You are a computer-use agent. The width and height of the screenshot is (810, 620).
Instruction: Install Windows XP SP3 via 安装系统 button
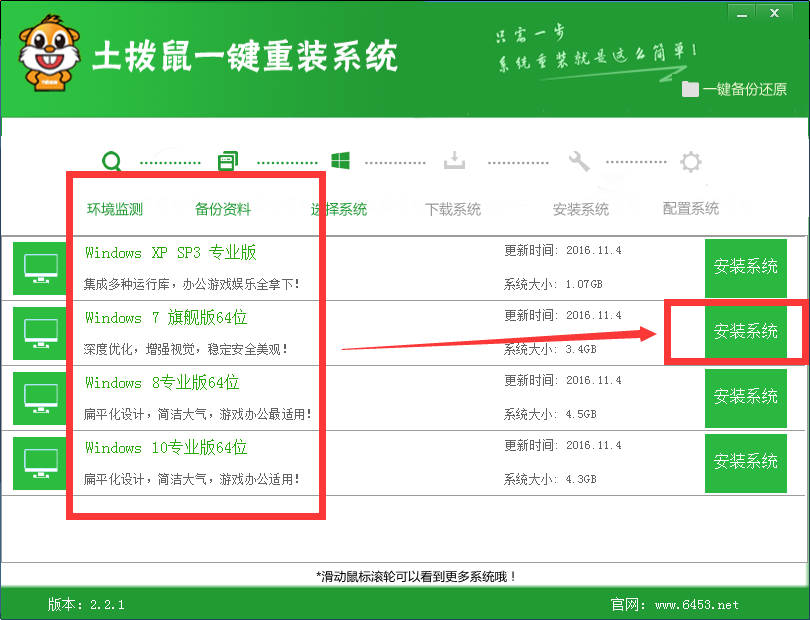tap(745, 267)
